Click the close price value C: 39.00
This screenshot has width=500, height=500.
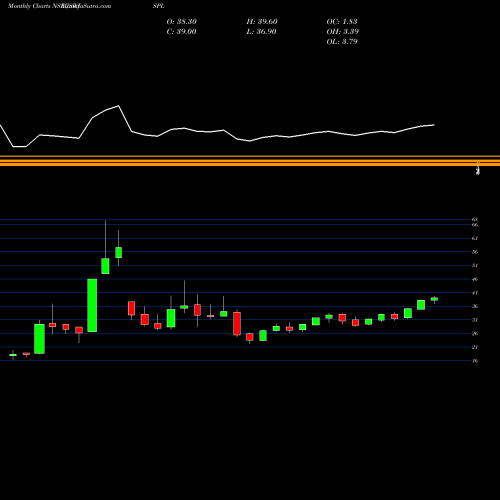tap(181, 32)
